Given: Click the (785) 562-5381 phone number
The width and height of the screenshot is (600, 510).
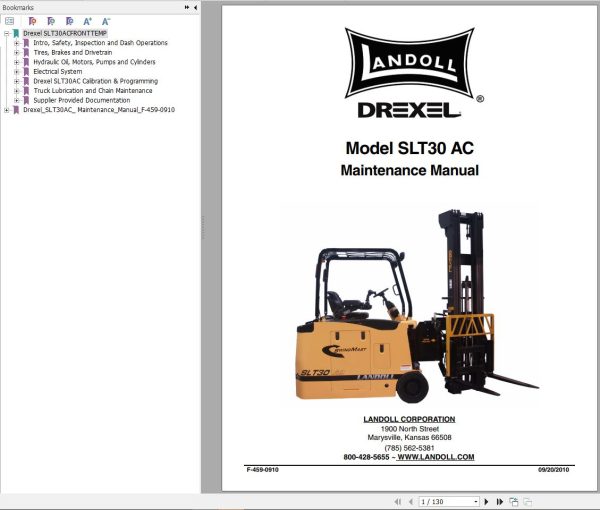Looking at the screenshot, I should point(409,448).
